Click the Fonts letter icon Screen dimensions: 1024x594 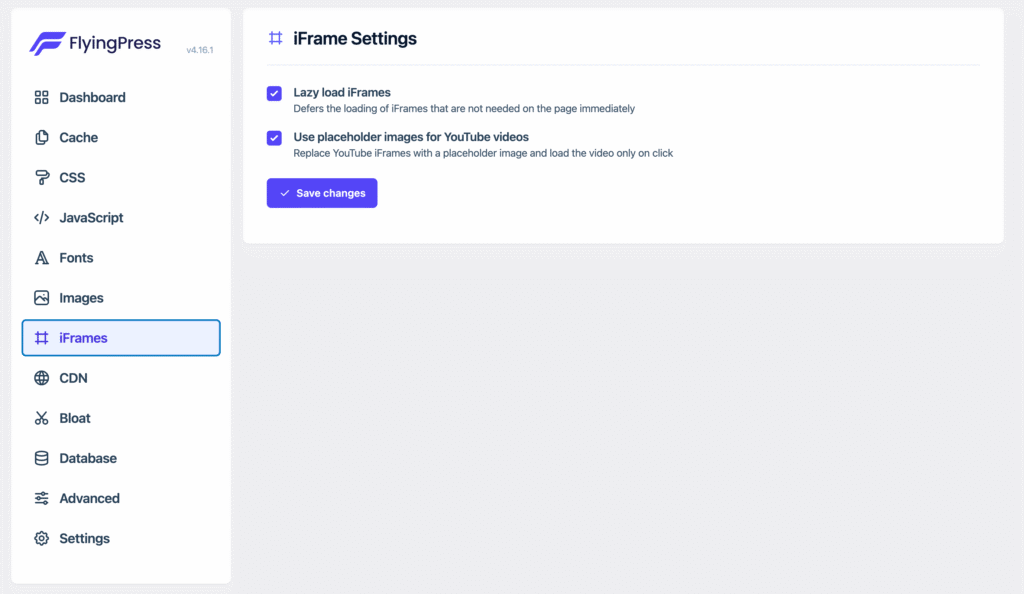coord(41,257)
